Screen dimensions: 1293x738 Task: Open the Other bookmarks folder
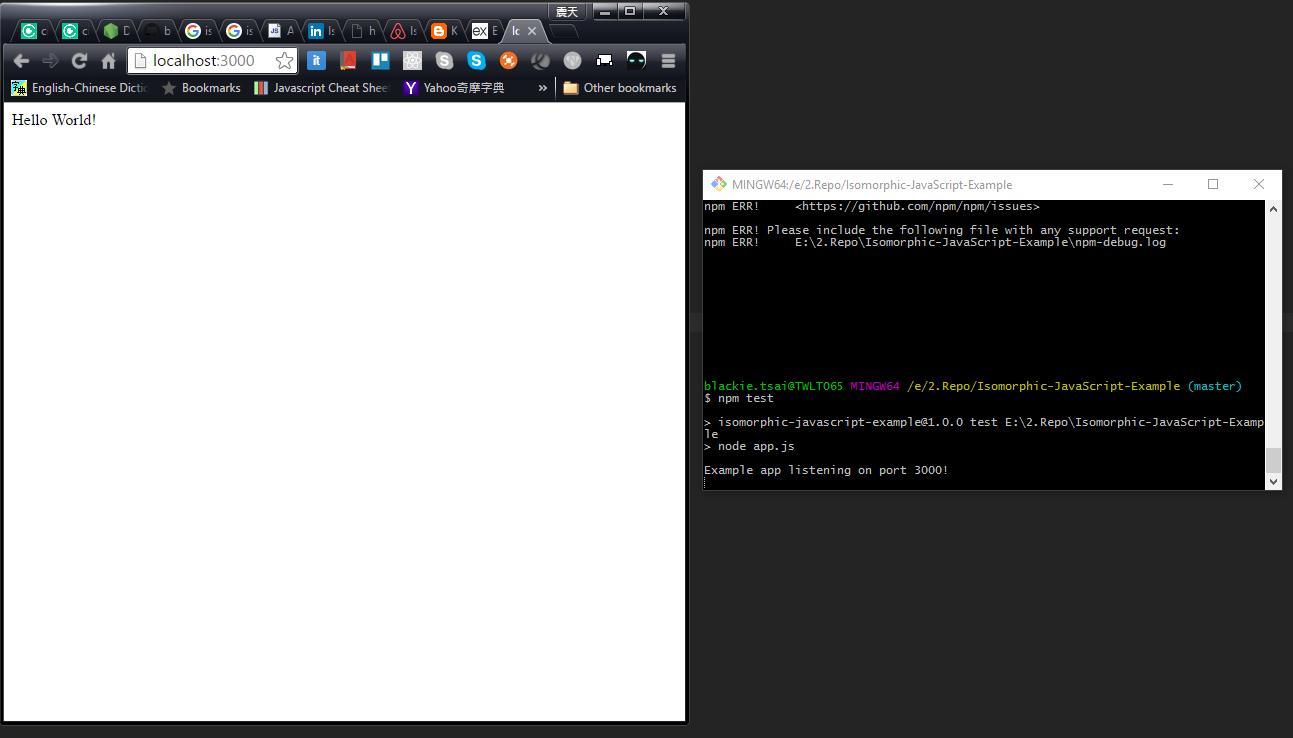point(620,88)
